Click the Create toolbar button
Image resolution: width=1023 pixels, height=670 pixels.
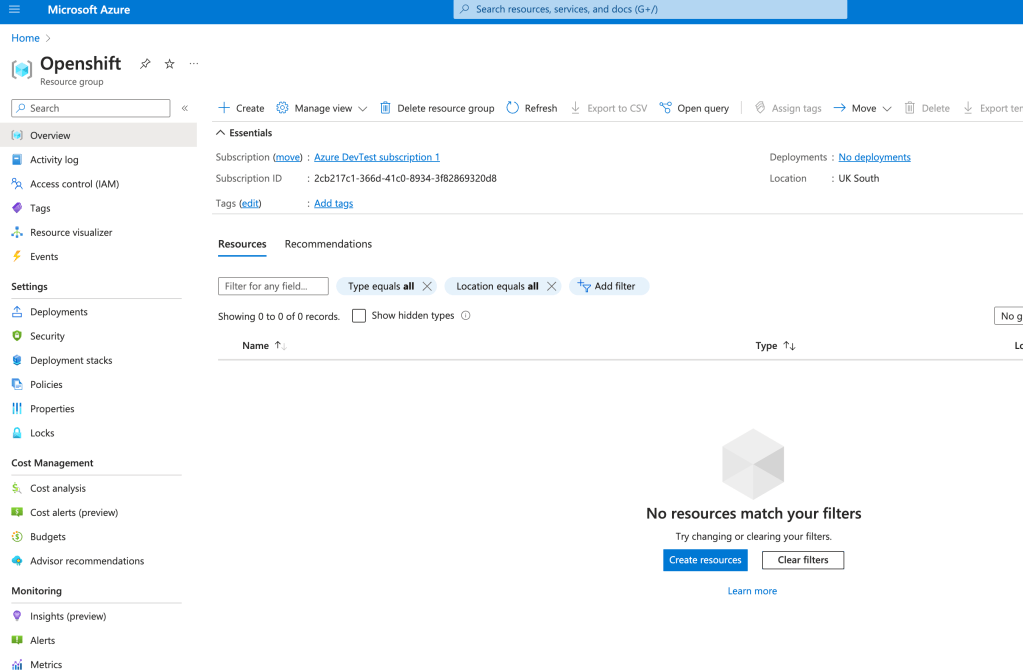pos(241,108)
